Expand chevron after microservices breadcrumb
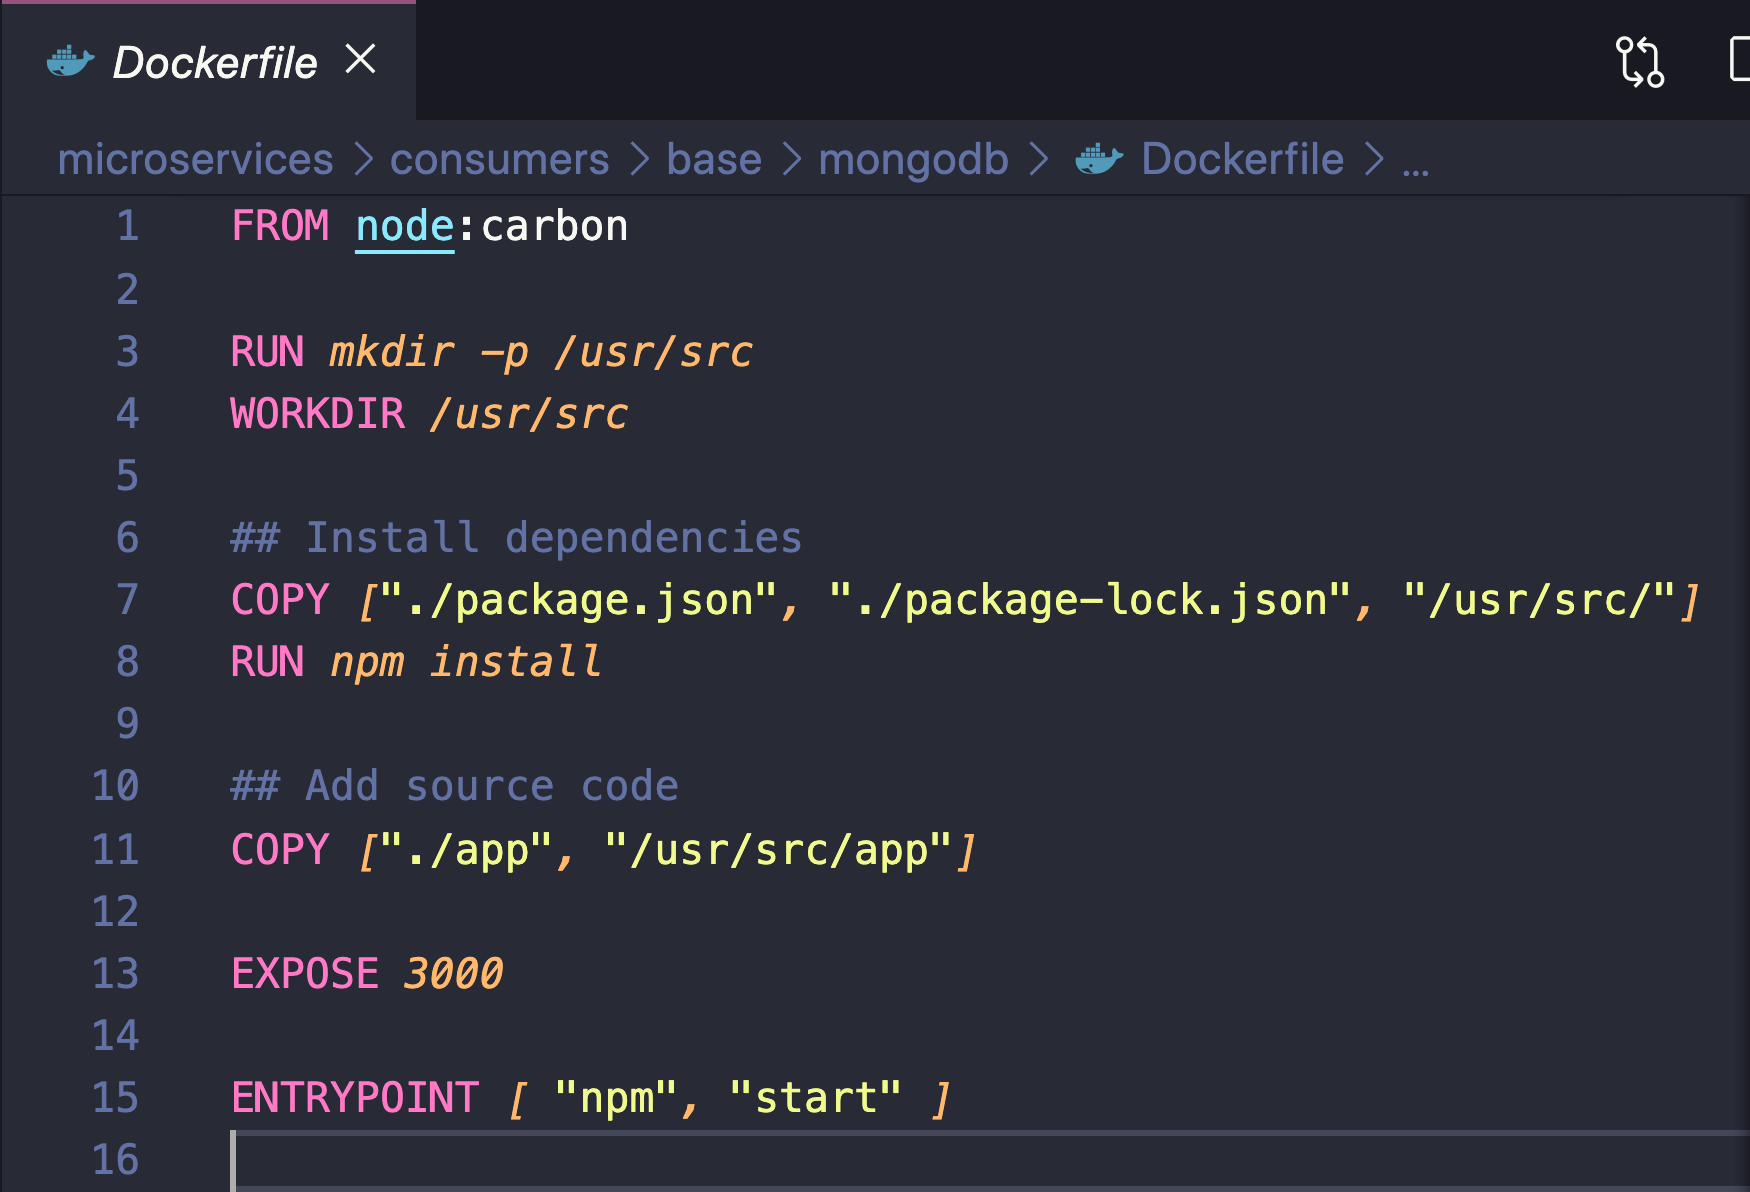1750x1192 pixels. [363, 159]
